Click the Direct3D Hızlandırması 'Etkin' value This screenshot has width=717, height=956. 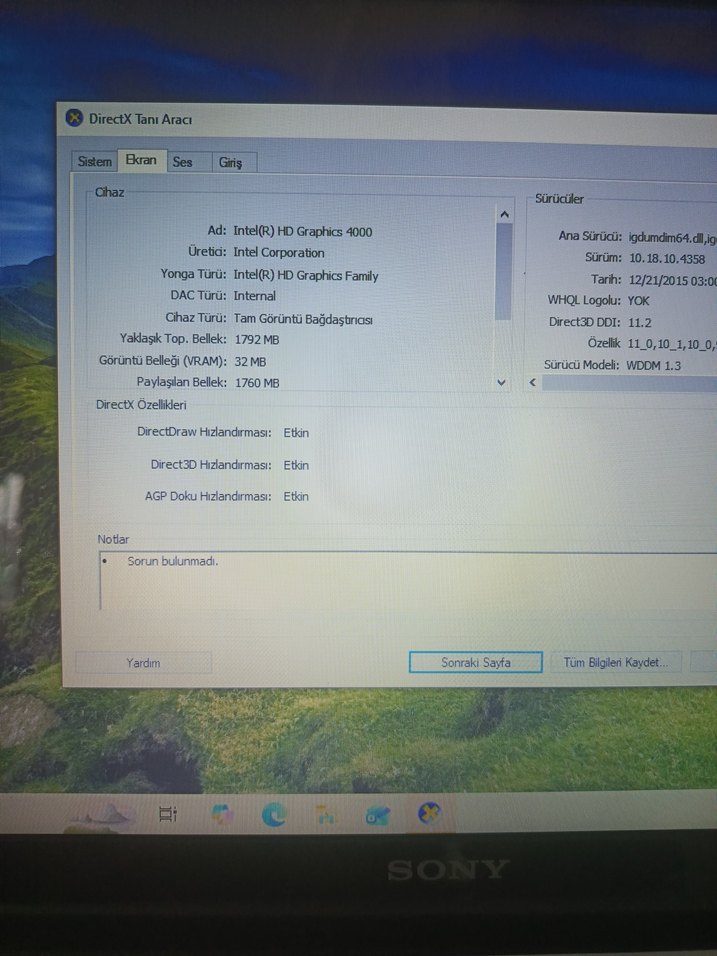click(x=296, y=465)
